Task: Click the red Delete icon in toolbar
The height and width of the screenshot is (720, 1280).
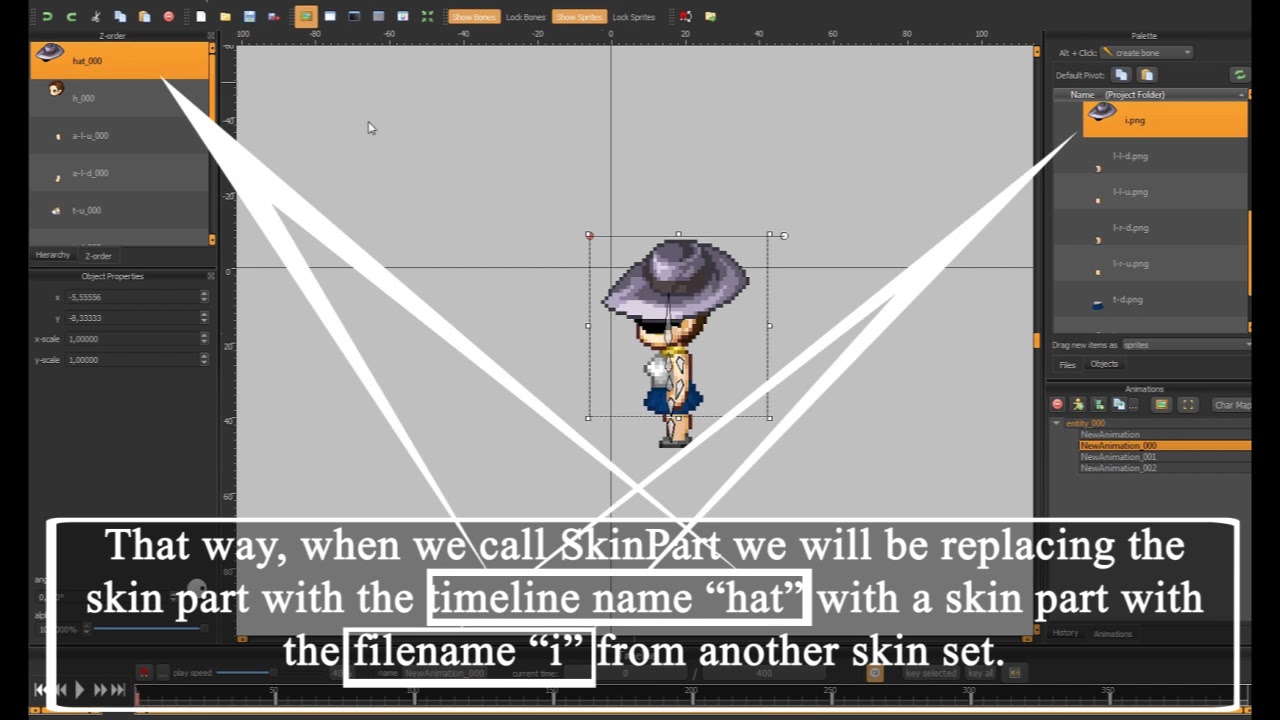Action: pyautogui.click(x=168, y=16)
